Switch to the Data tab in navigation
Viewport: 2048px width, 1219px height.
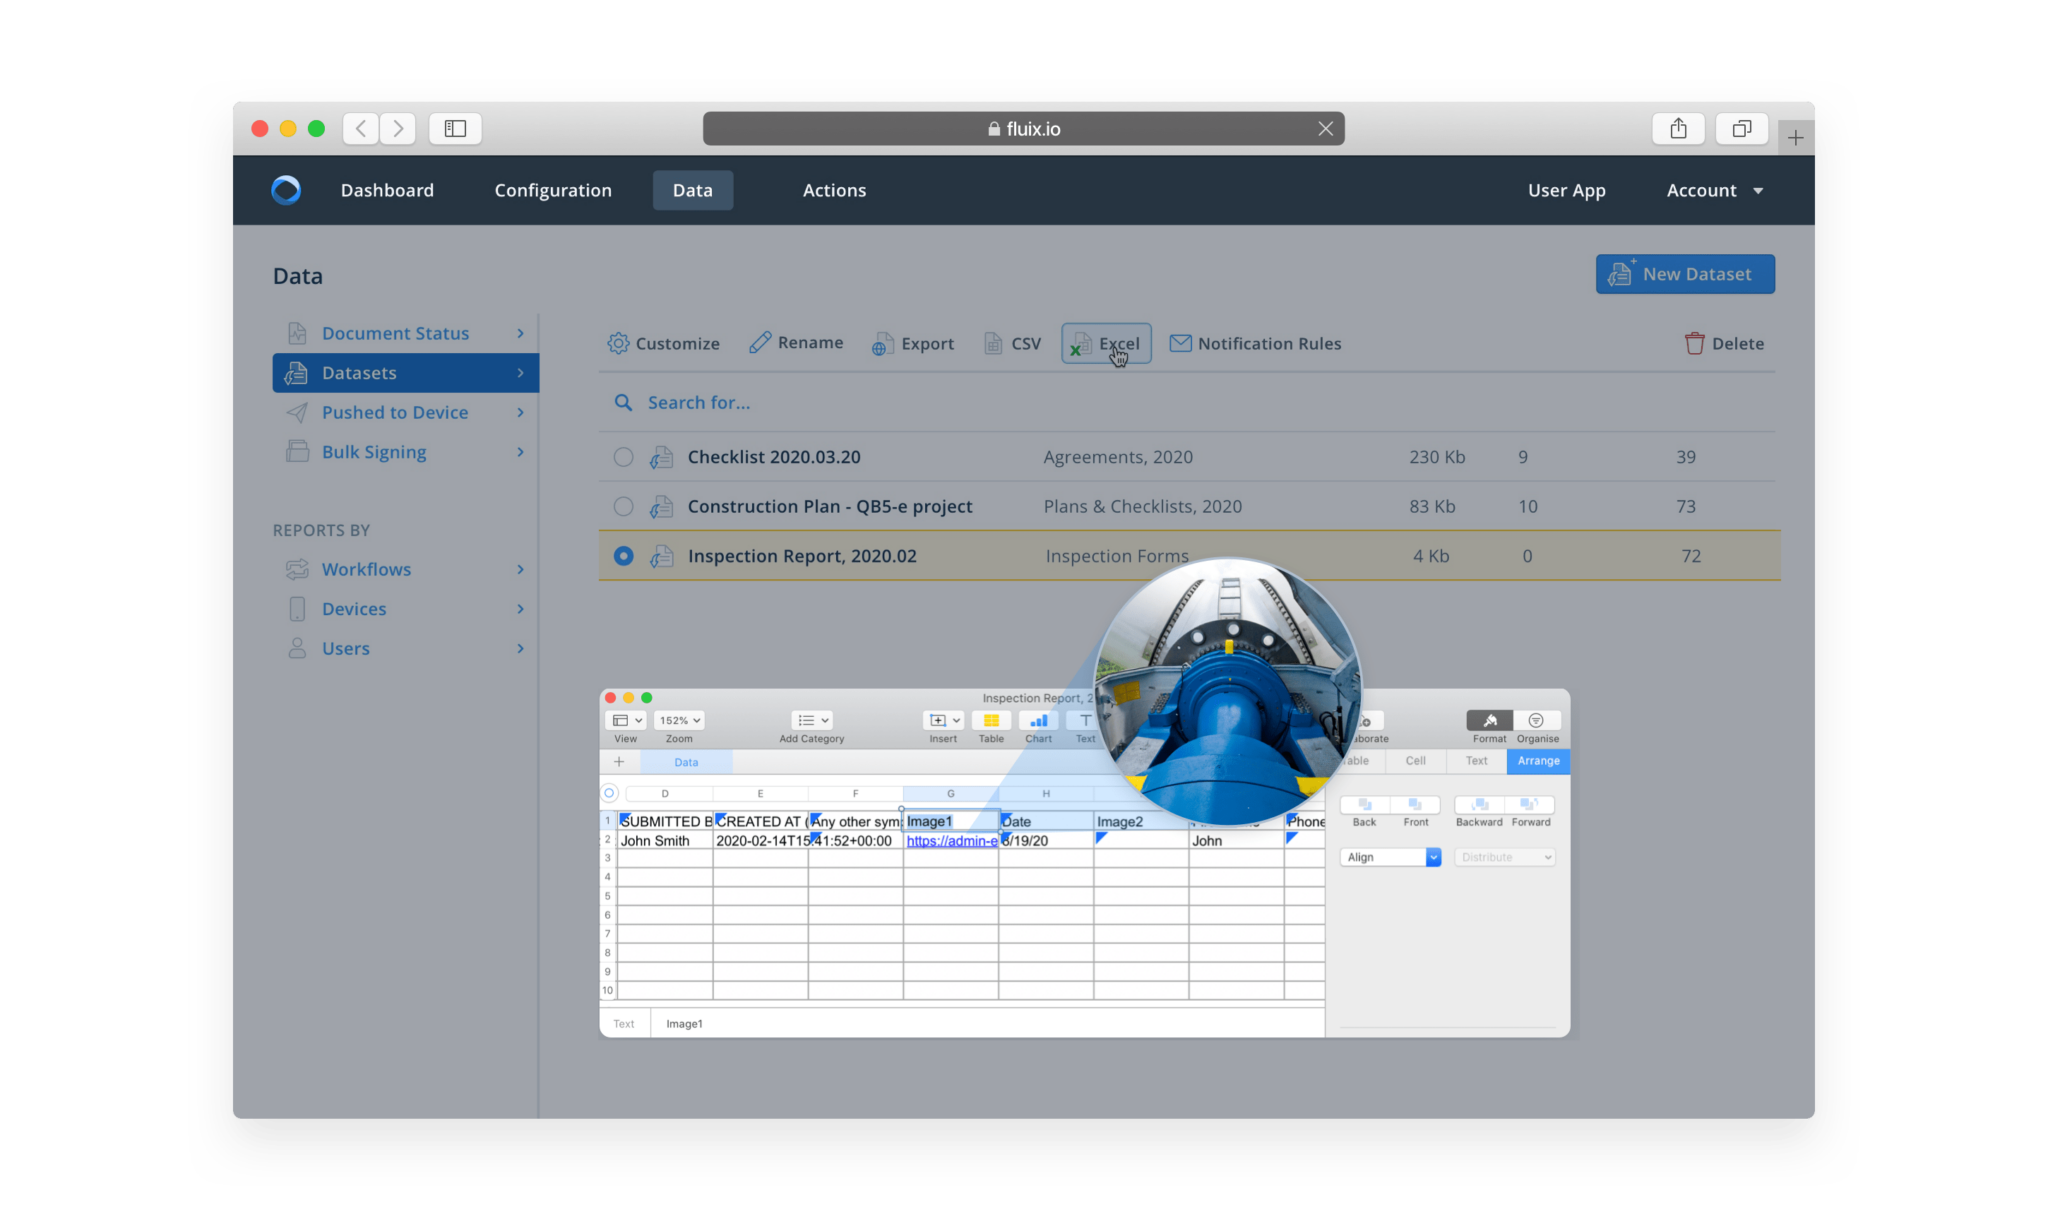[x=692, y=190]
